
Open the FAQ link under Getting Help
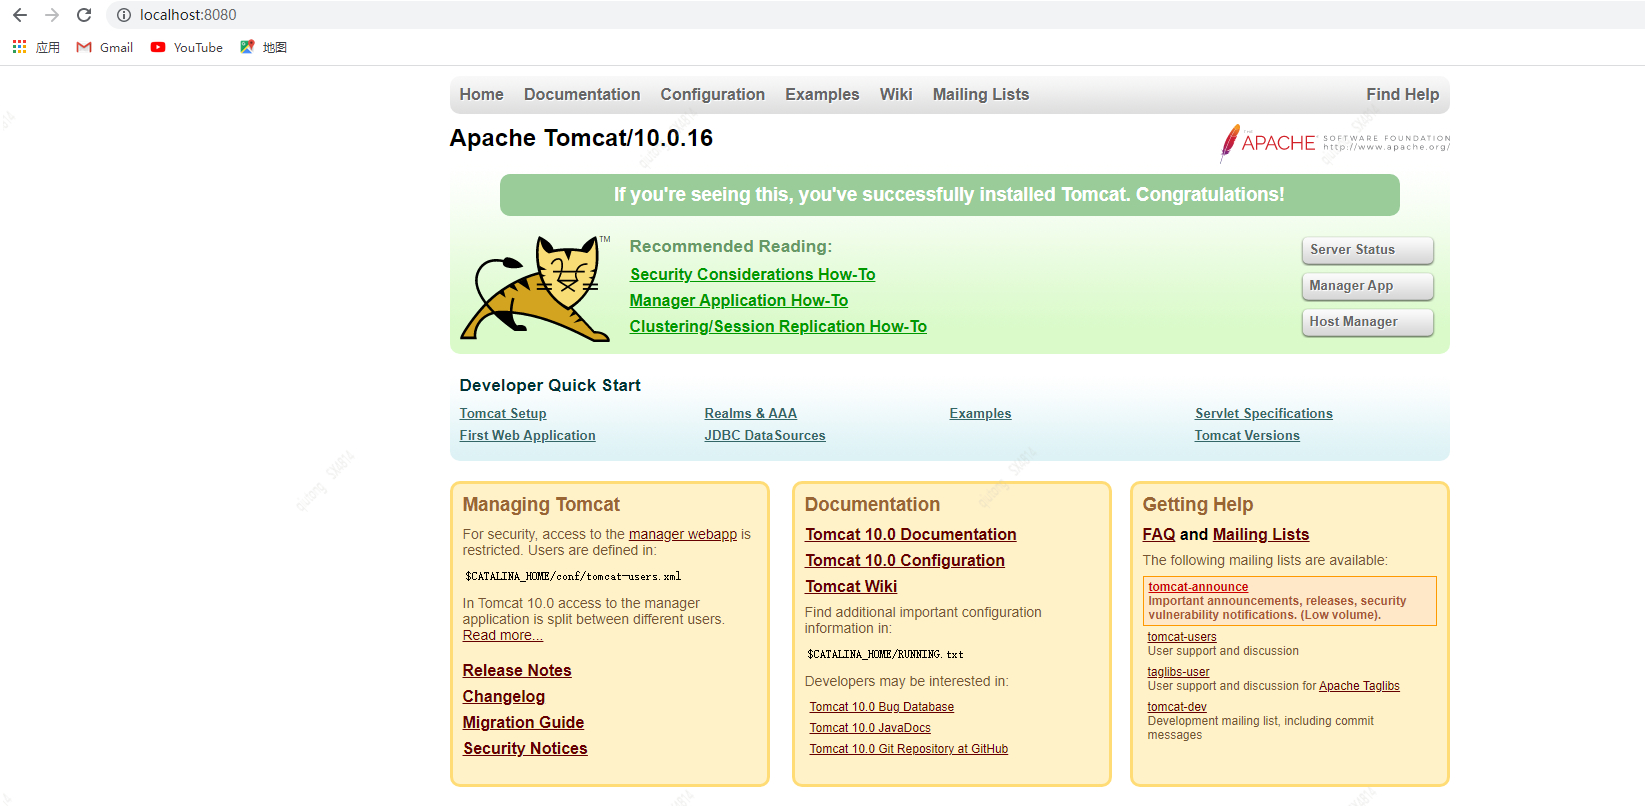1159,534
